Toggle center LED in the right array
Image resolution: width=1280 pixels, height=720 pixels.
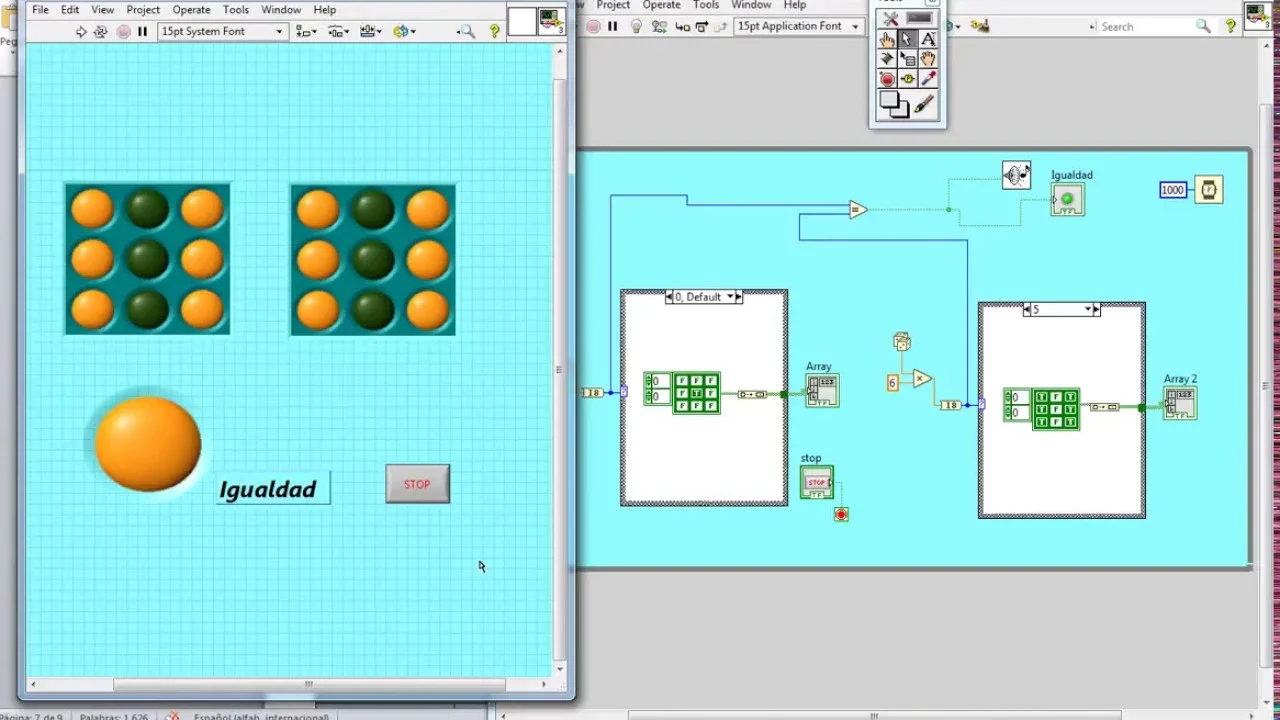click(373, 260)
